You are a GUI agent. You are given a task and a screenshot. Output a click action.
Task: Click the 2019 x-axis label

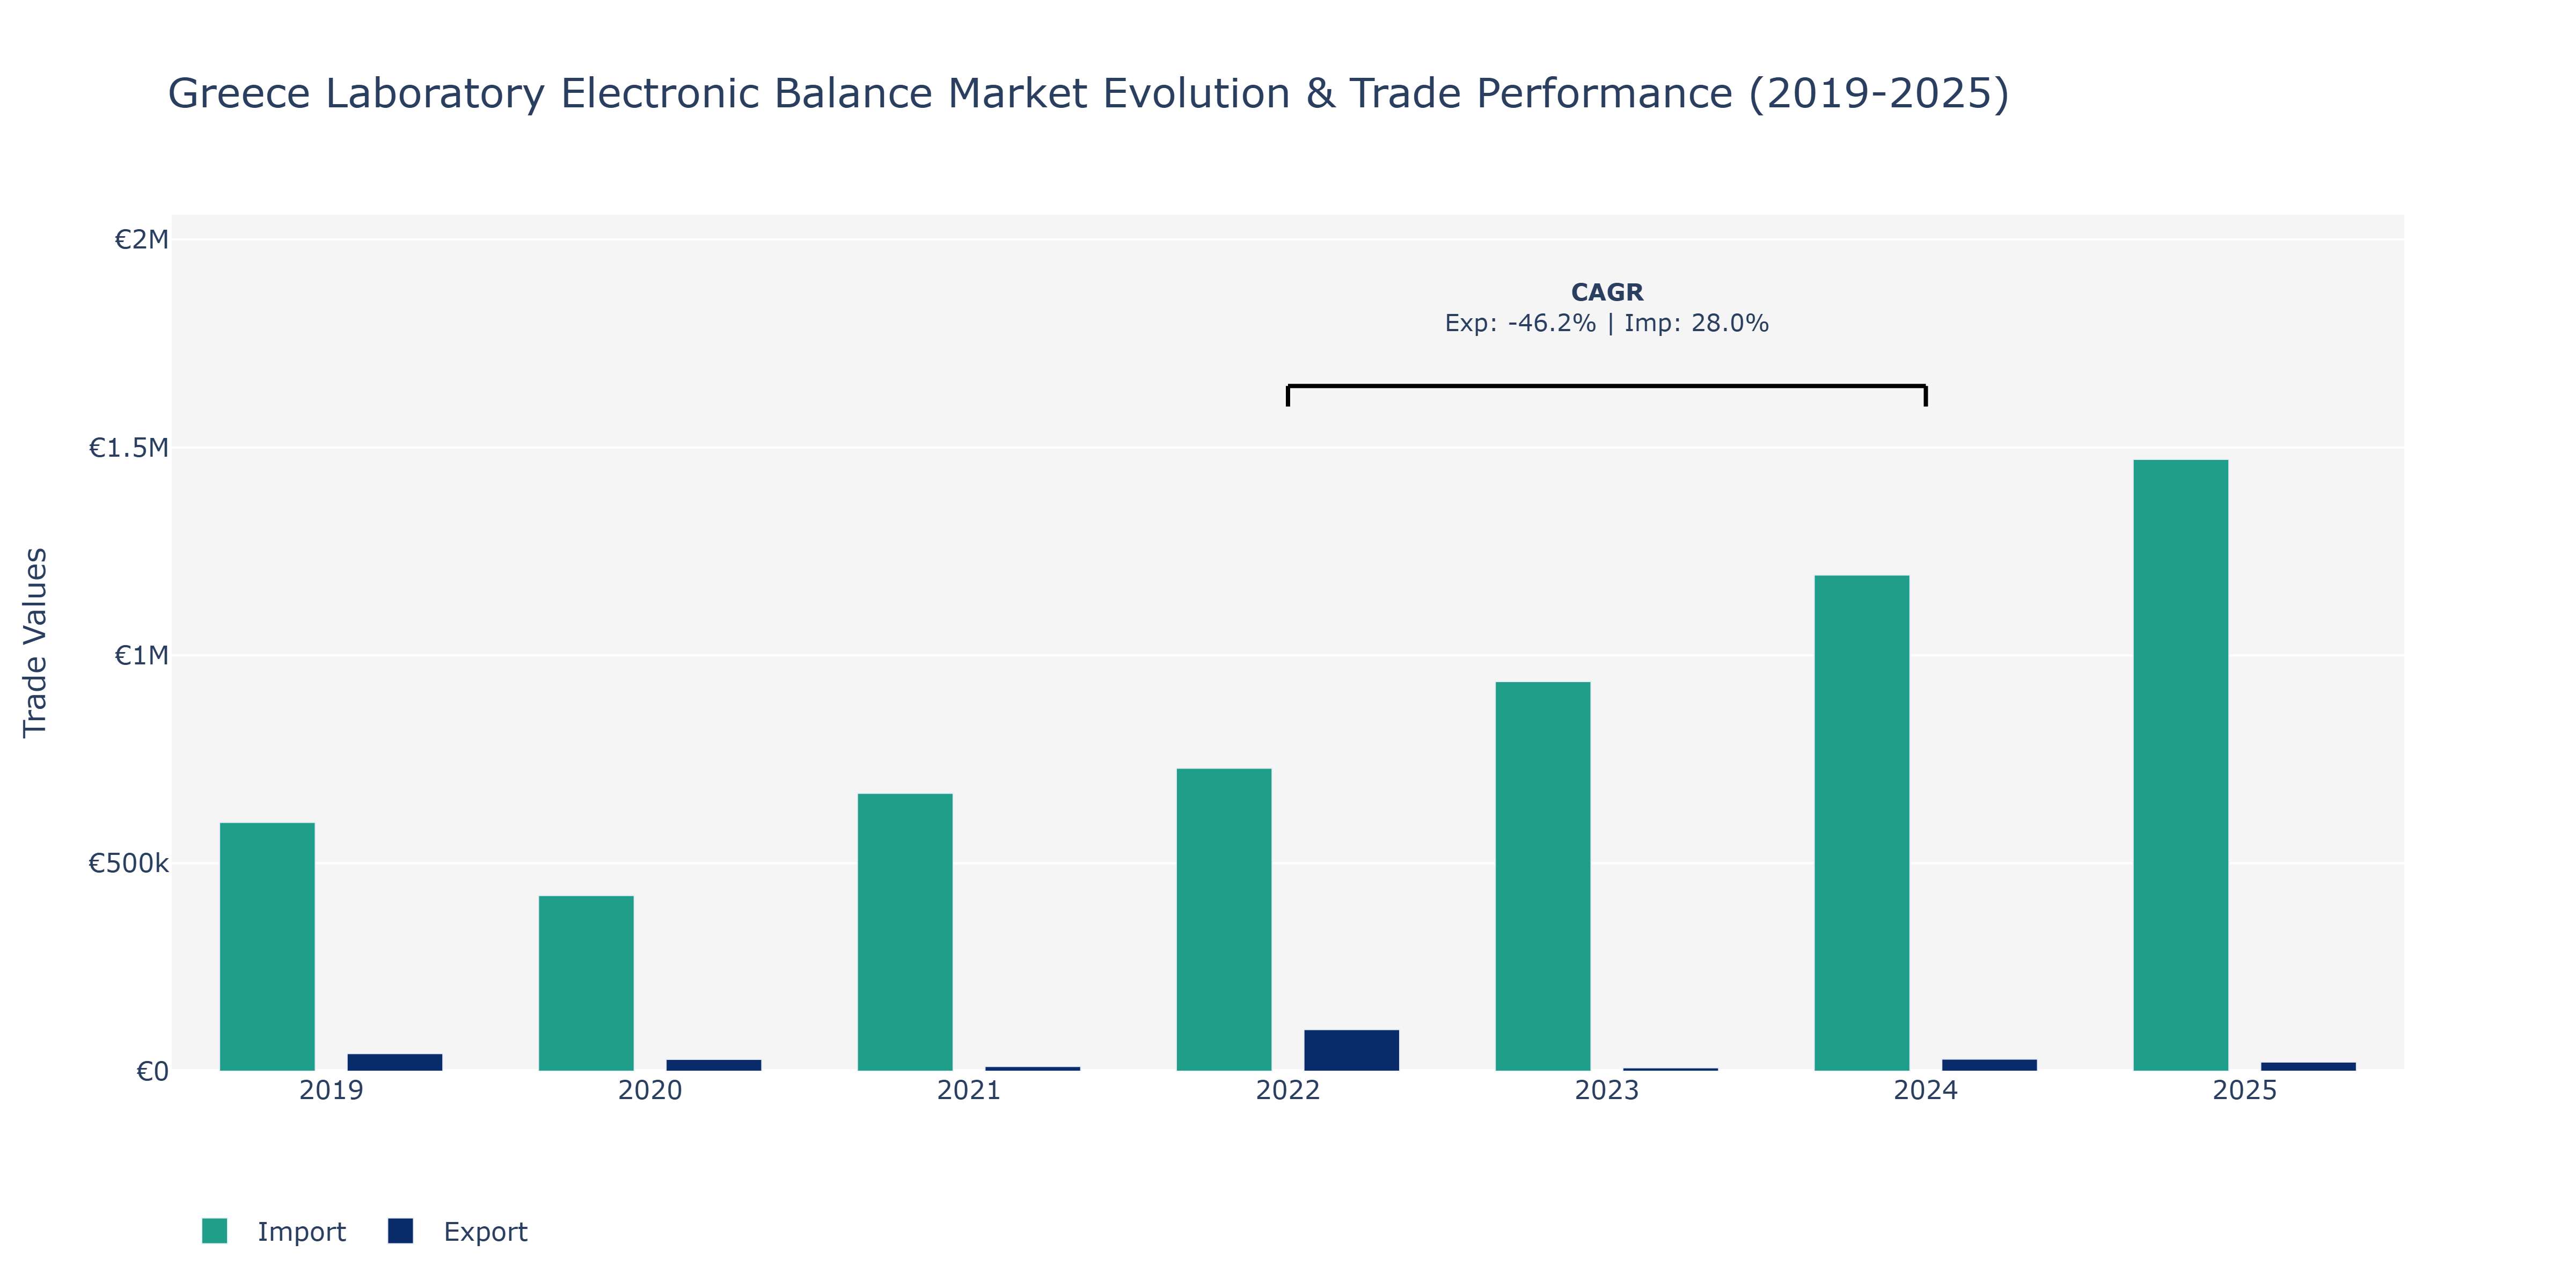pos(331,1090)
